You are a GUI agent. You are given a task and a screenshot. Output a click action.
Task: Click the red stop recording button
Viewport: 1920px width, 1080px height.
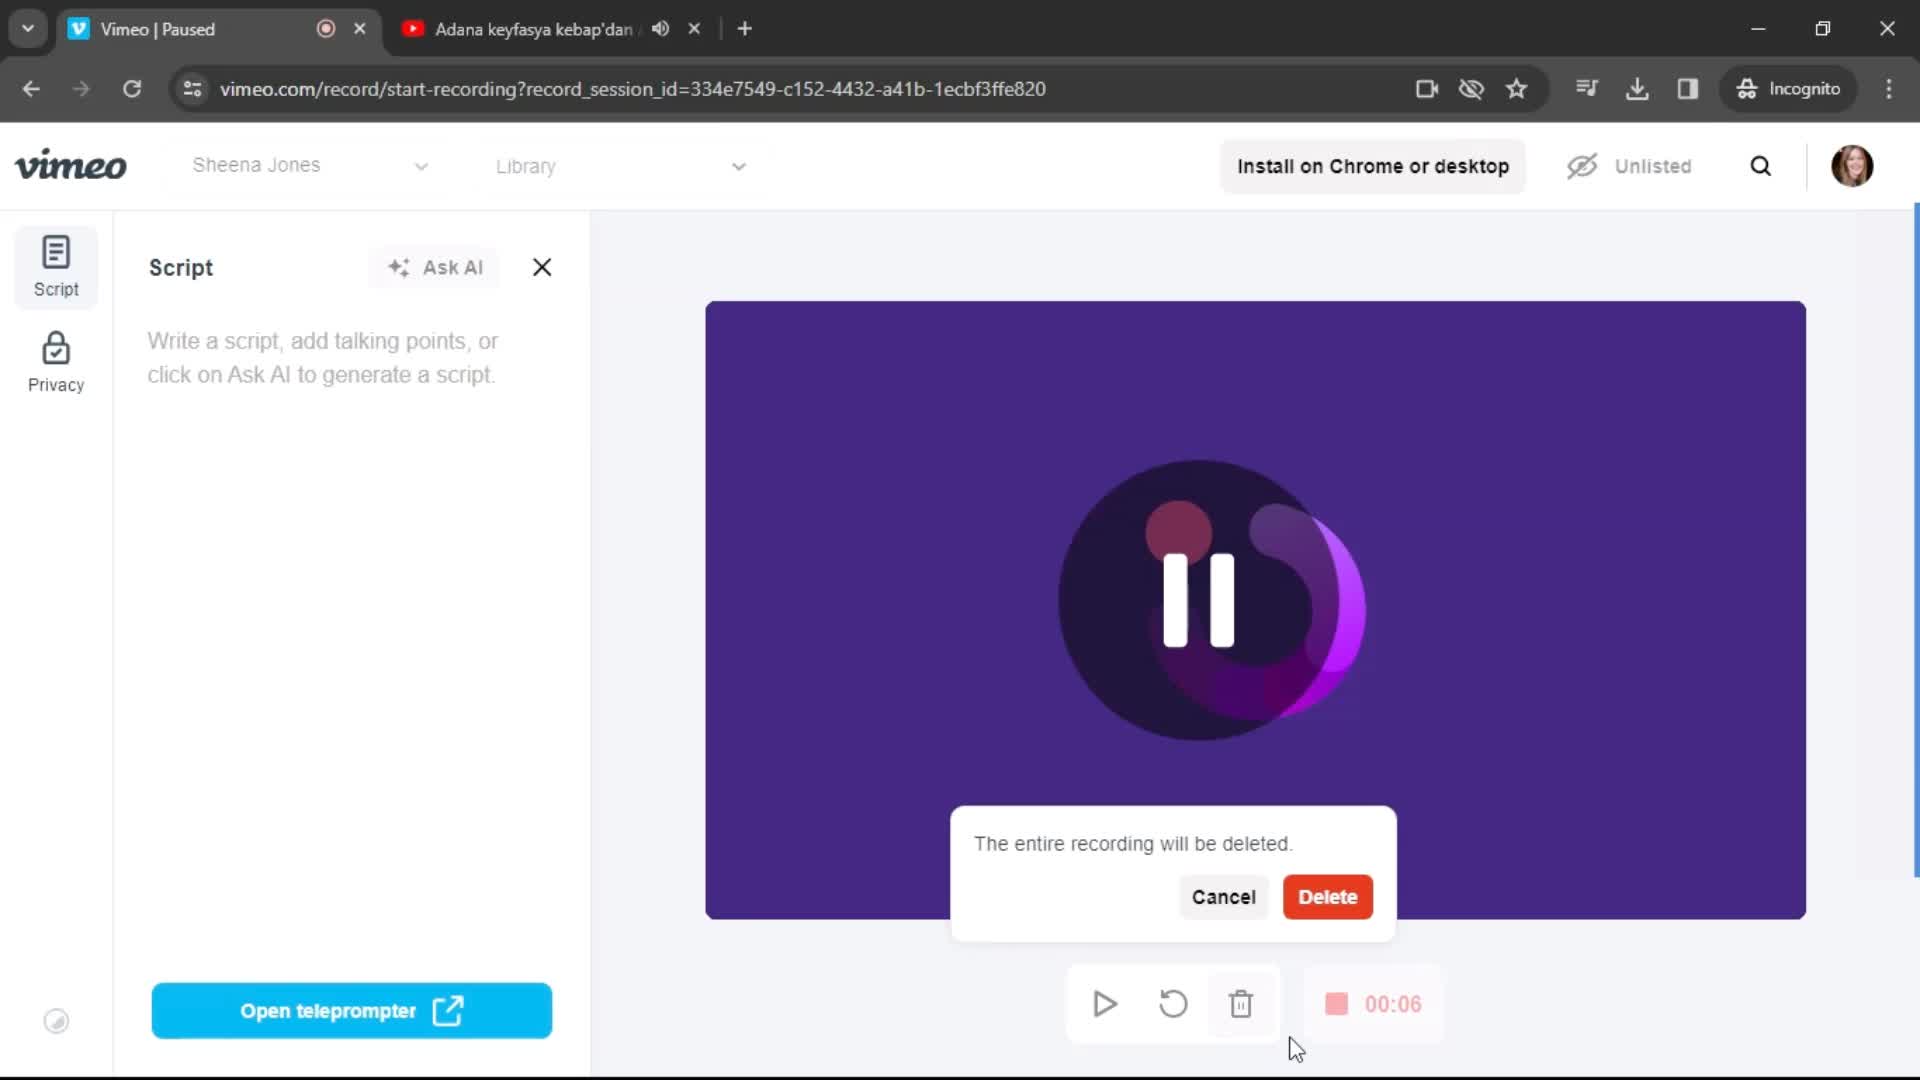(1336, 1004)
